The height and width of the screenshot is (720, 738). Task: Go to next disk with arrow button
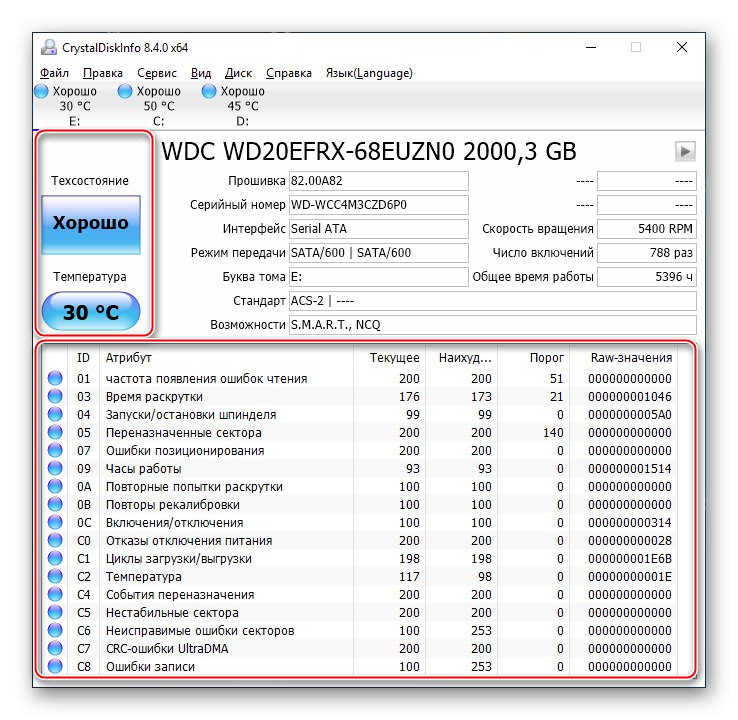click(x=685, y=152)
